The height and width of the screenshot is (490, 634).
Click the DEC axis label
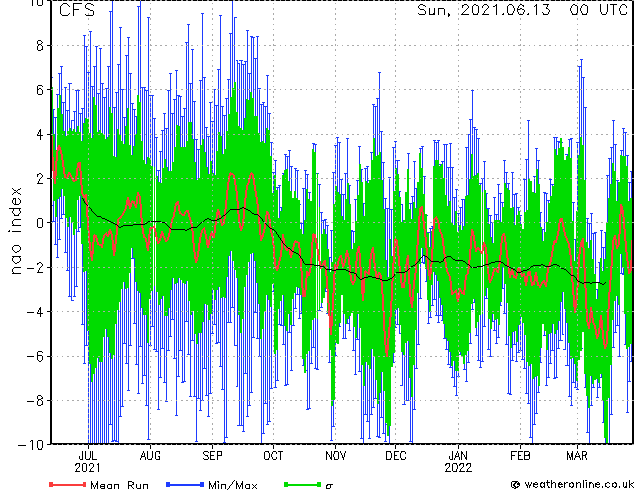point(396,456)
